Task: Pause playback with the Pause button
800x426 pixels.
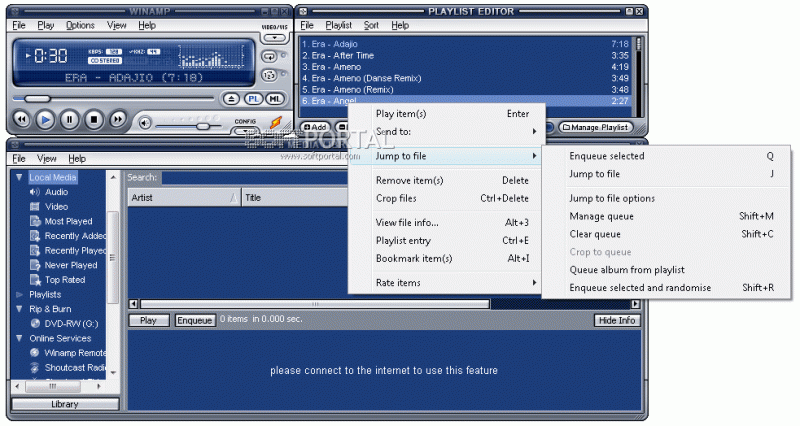Action: tap(69, 120)
